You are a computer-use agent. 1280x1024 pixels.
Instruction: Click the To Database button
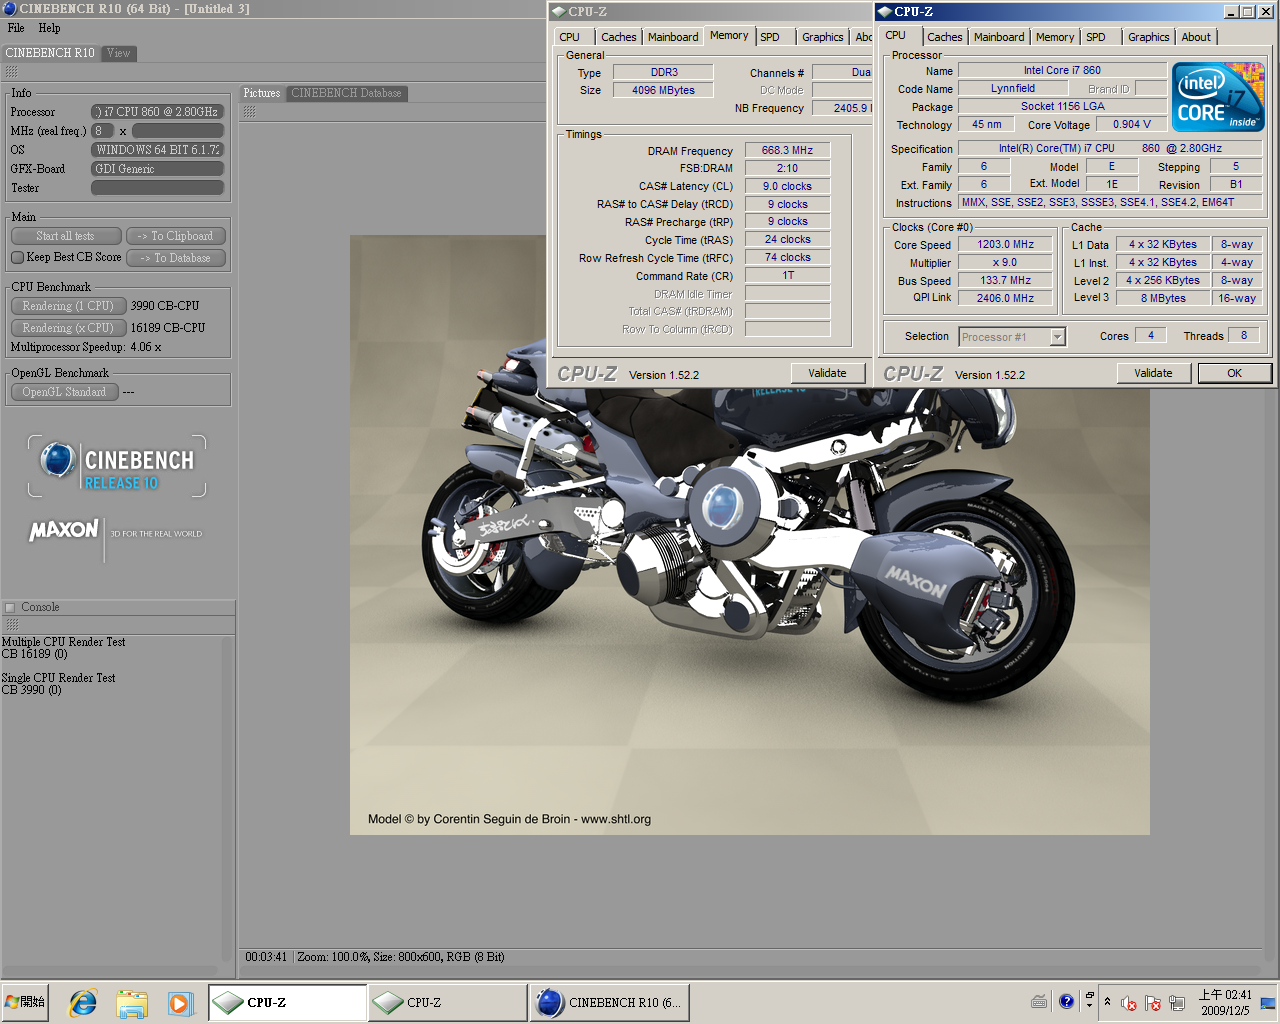[x=176, y=258]
